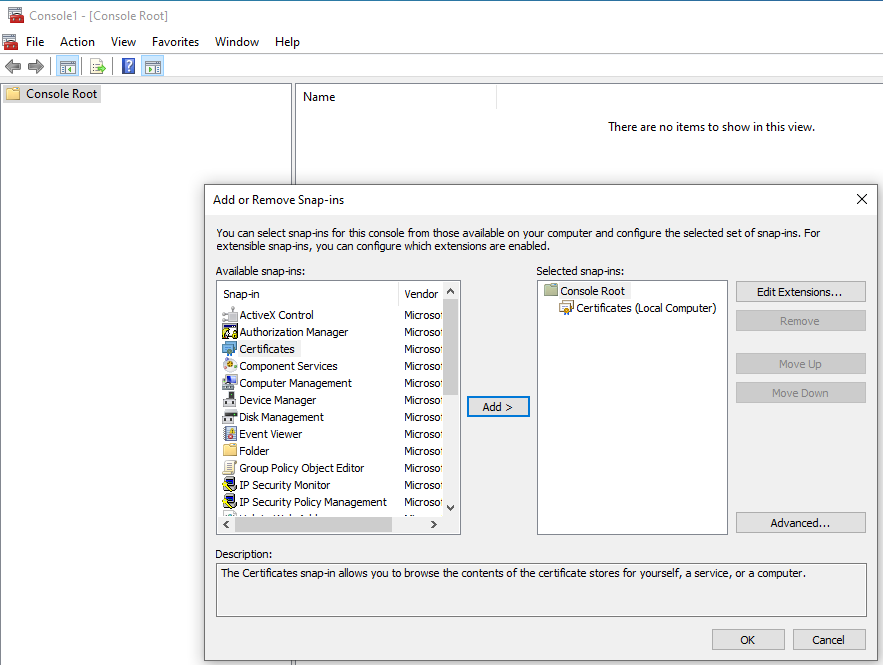The image size is (883, 665).
Task: Select IP Security Policy Management row text
Action: tap(313, 502)
